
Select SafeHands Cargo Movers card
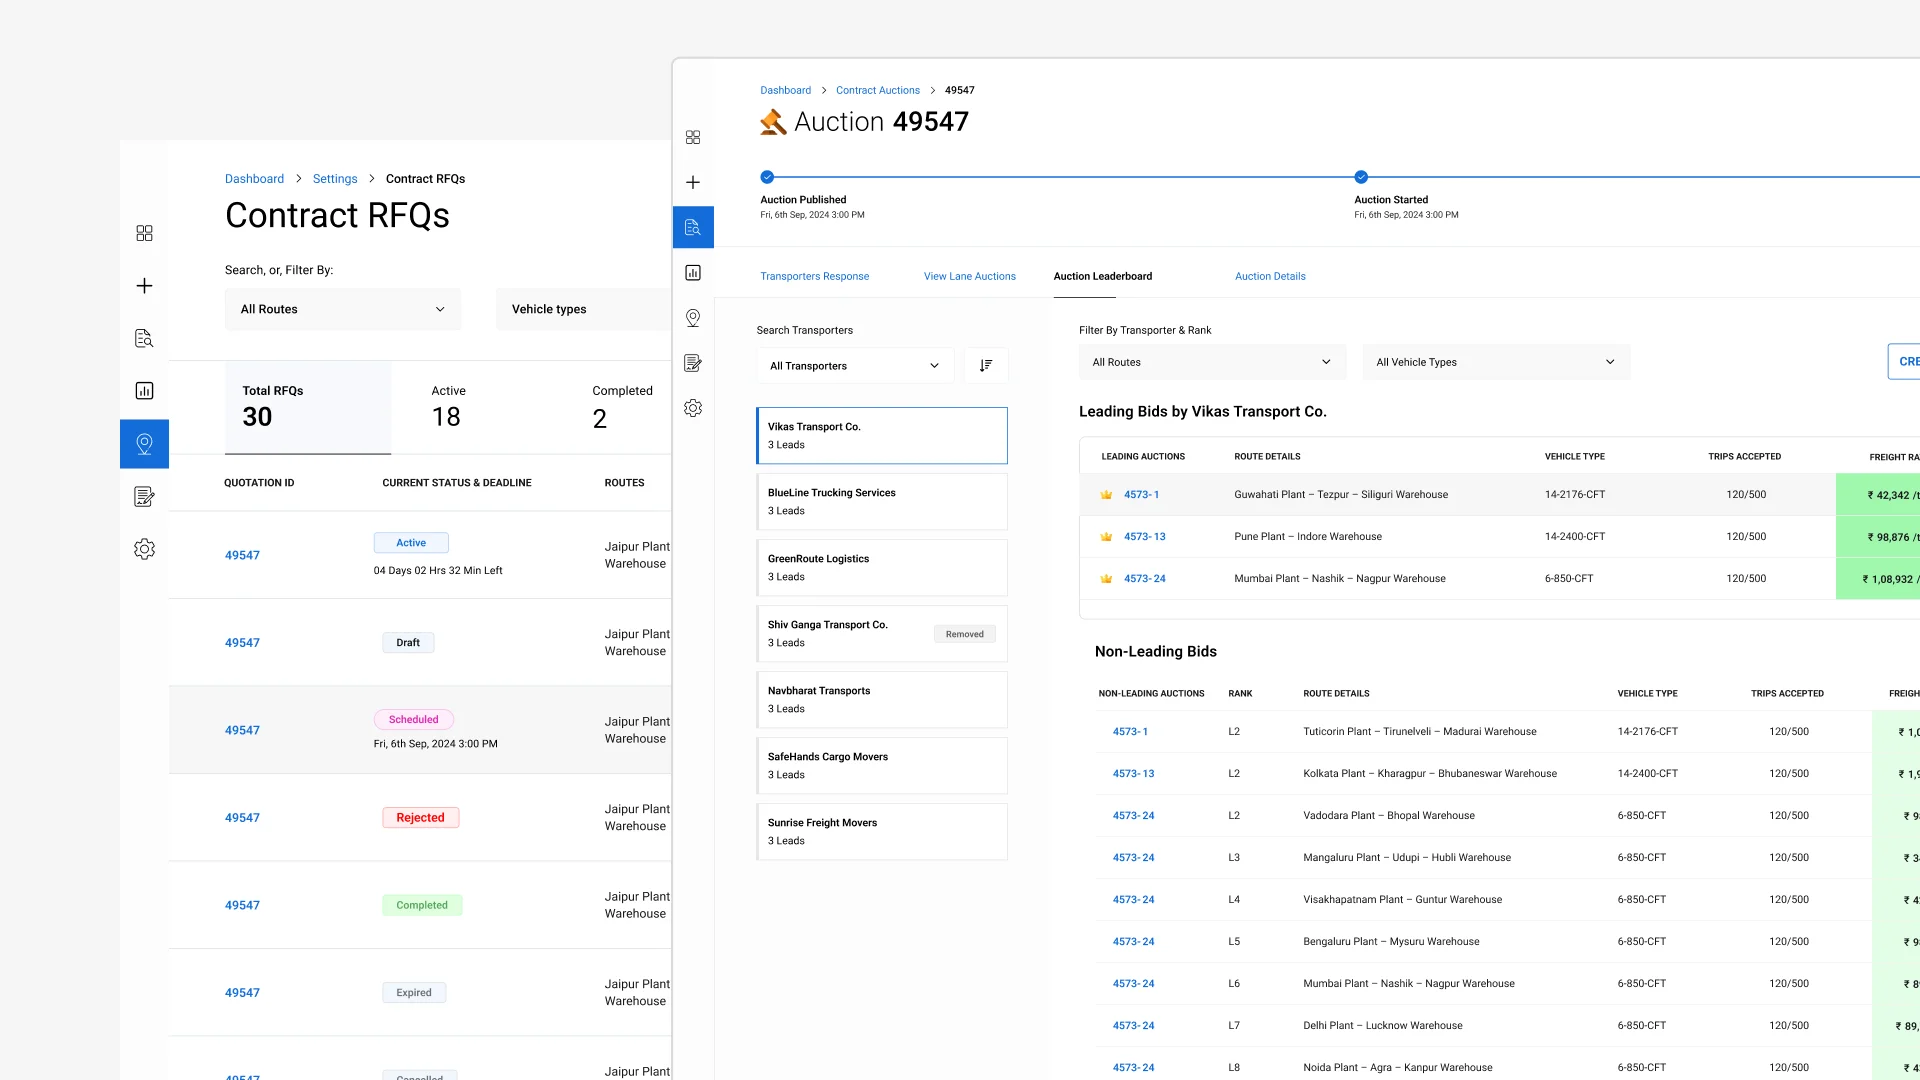click(x=882, y=765)
